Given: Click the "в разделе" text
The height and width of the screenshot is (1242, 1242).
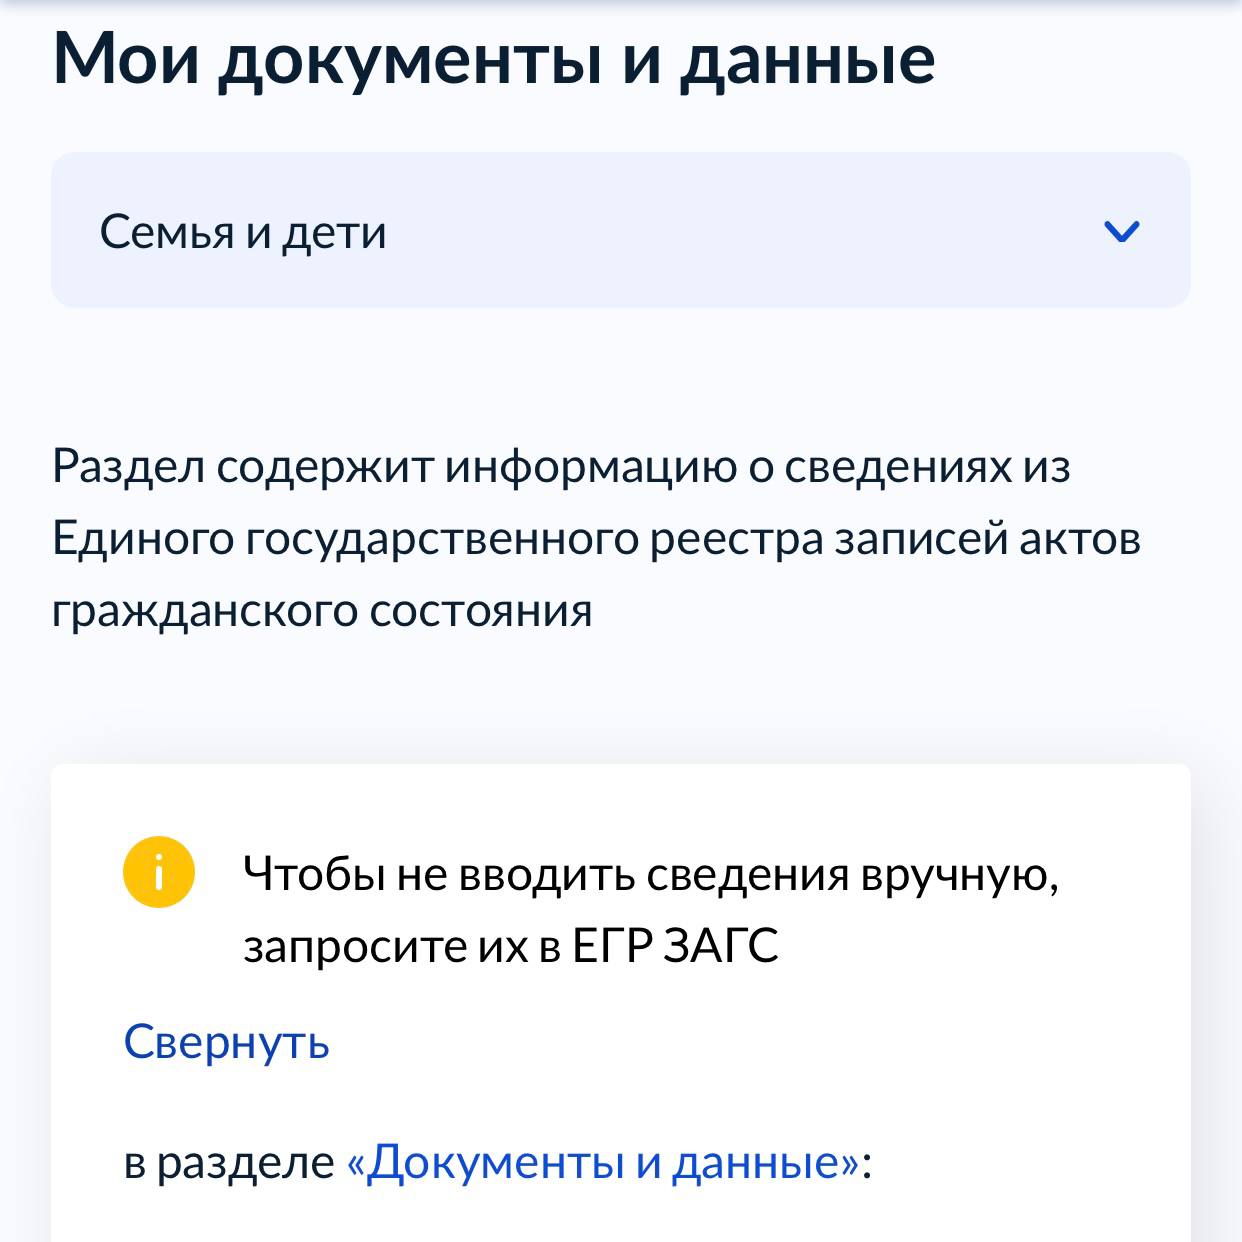Looking at the screenshot, I should tap(229, 1162).
